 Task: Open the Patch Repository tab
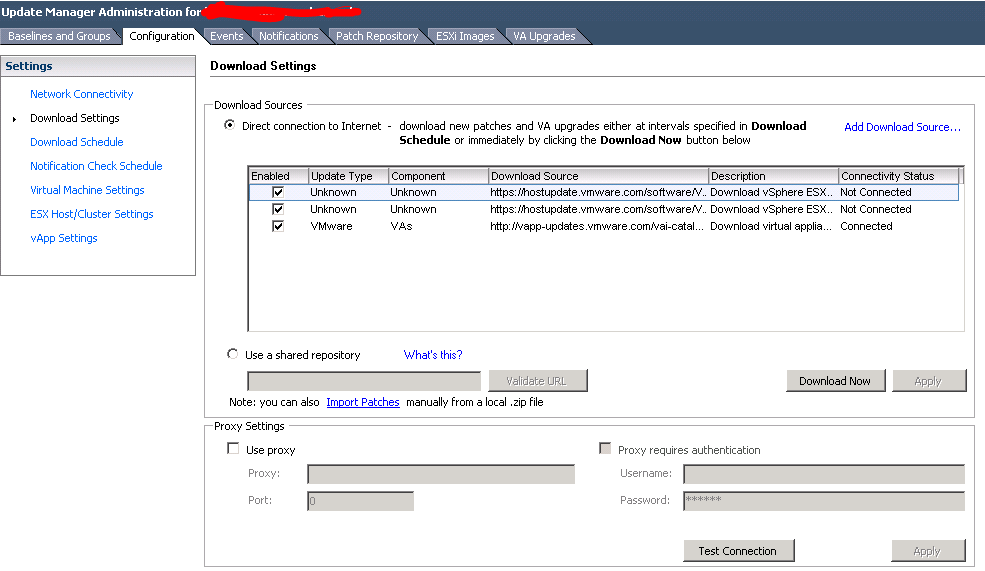376,36
